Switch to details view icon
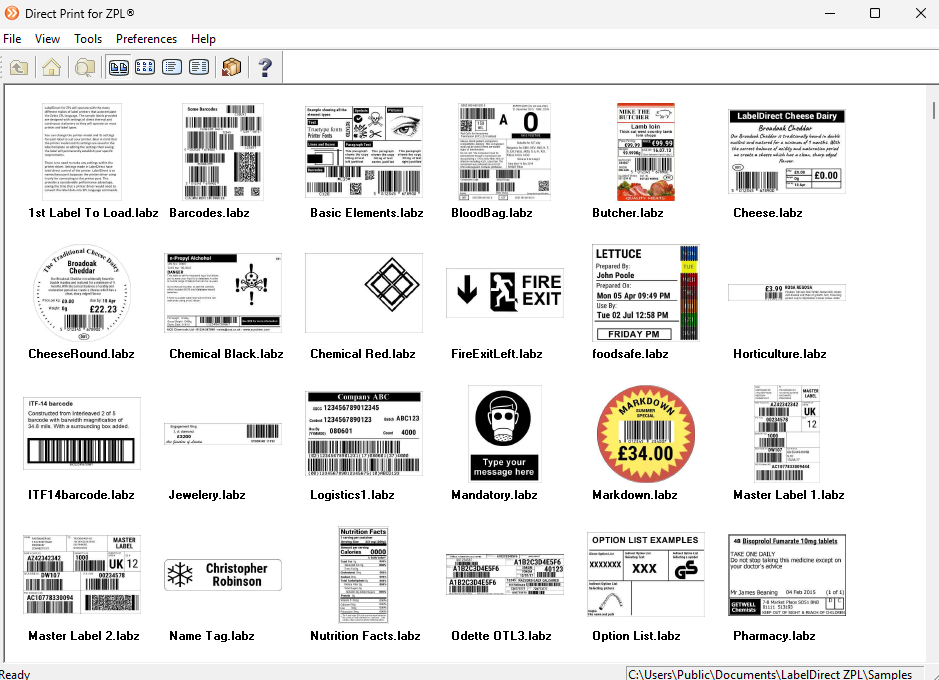Image resolution: width=939 pixels, height=680 pixels. (199, 67)
